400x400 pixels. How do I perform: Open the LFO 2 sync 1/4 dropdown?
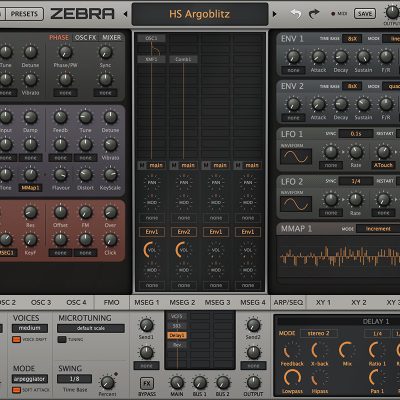point(356,181)
